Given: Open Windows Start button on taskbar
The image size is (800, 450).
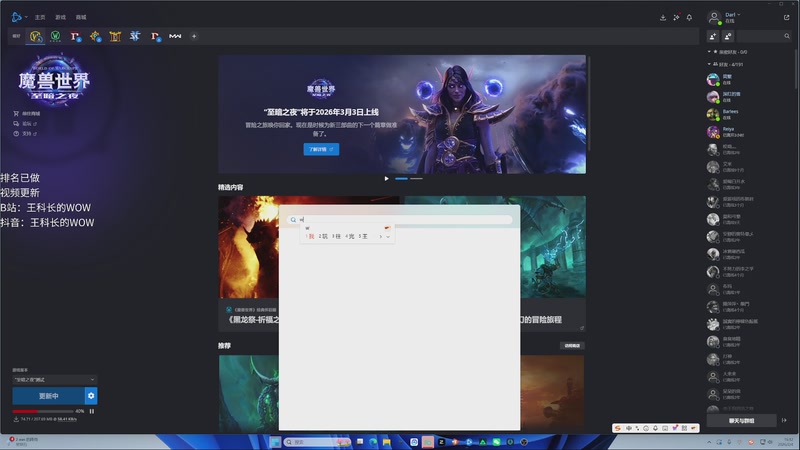Looking at the screenshot, I should 275,442.
